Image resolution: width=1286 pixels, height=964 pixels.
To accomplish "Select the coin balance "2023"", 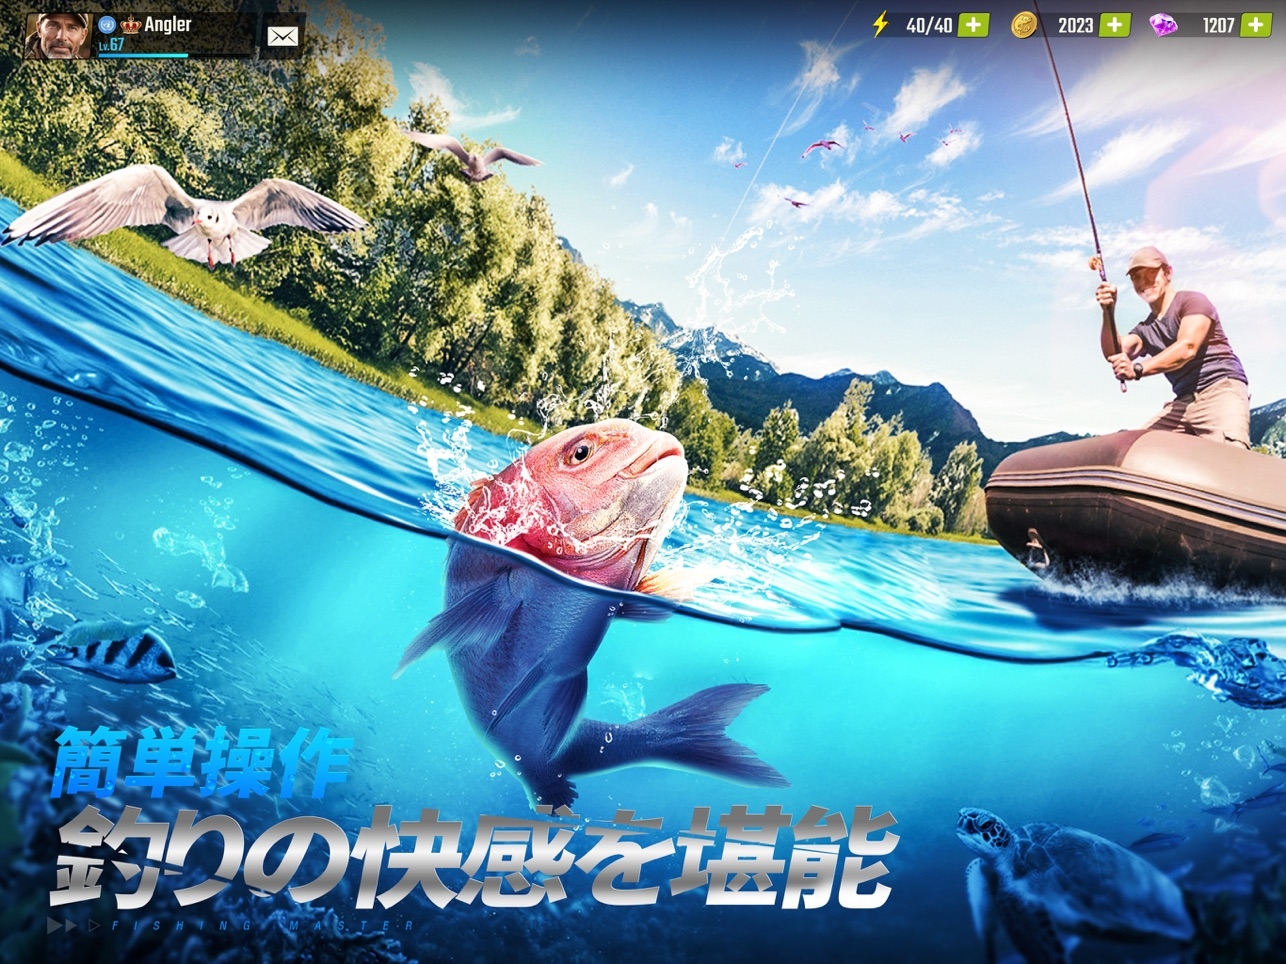I will tap(1076, 25).
